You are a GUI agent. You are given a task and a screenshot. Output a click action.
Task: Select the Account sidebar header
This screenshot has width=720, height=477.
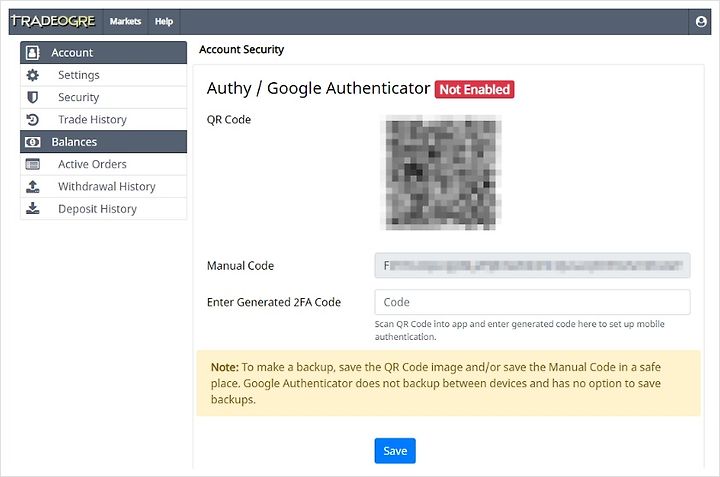(x=103, y=53)
